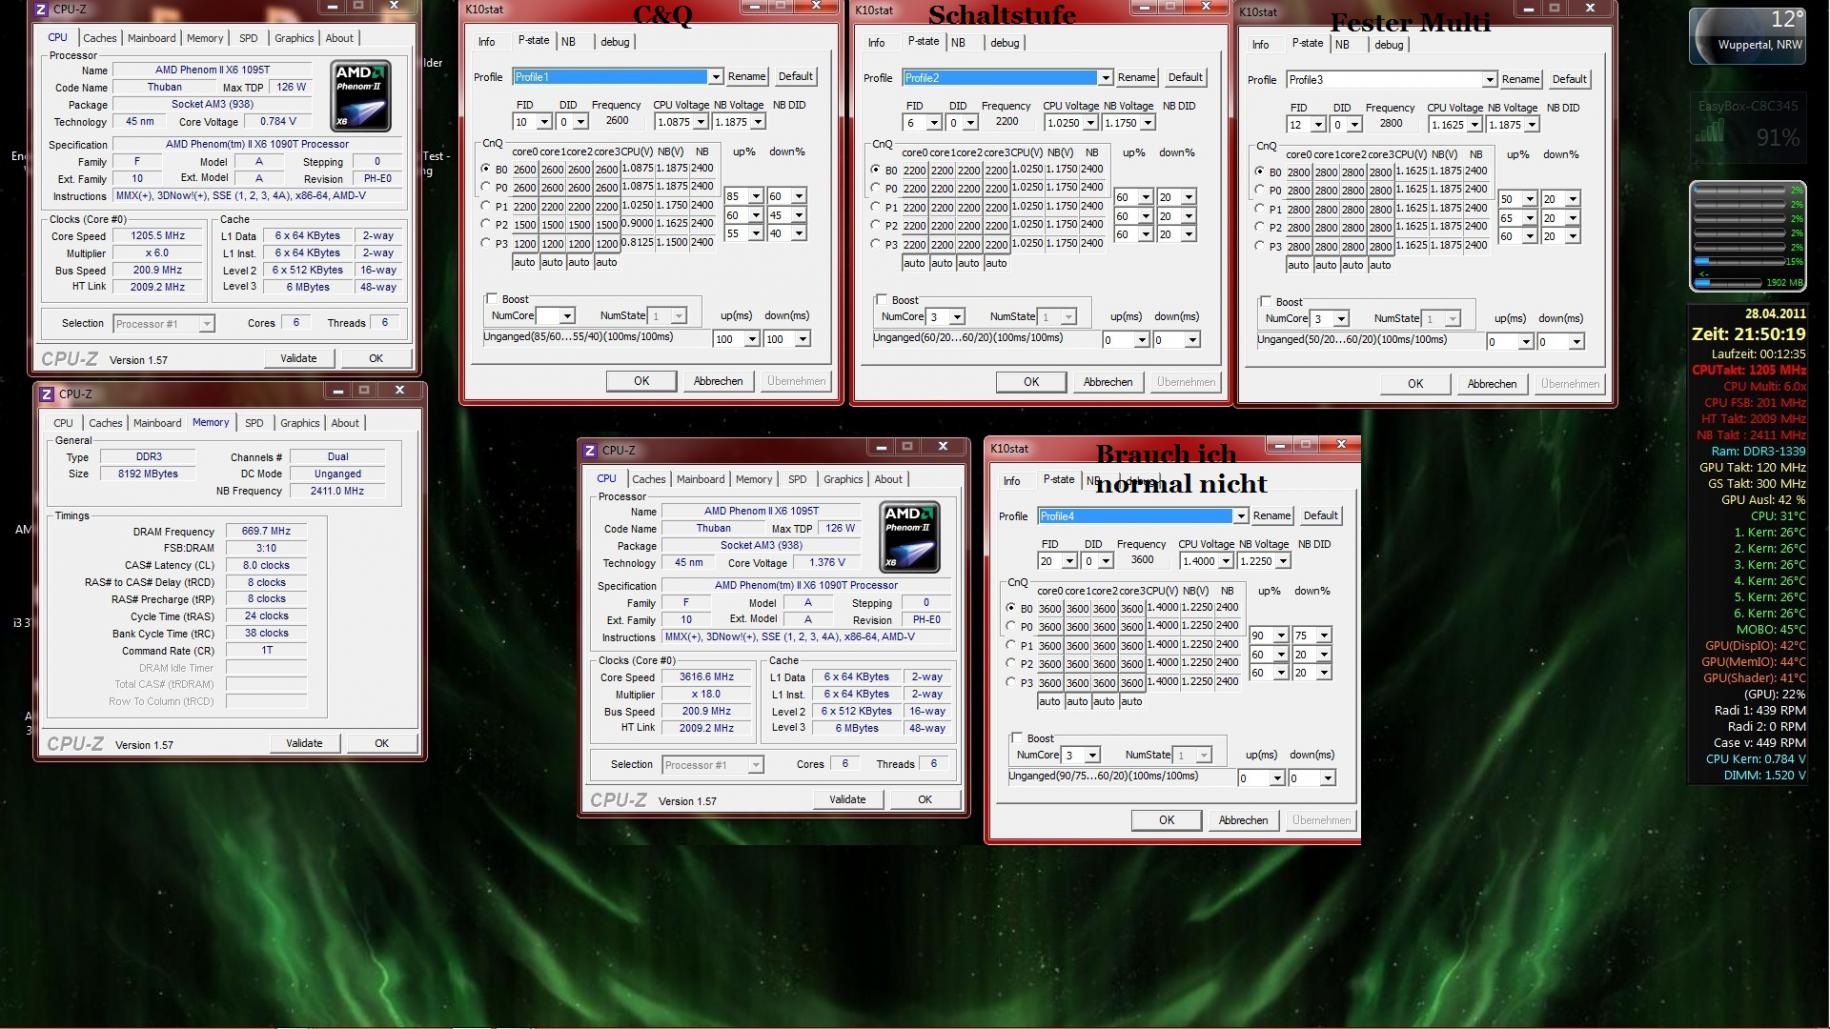Select the P3 radio button in Profile1 window
This screenshot has height=1029, width=1830.
click(486, 243)
